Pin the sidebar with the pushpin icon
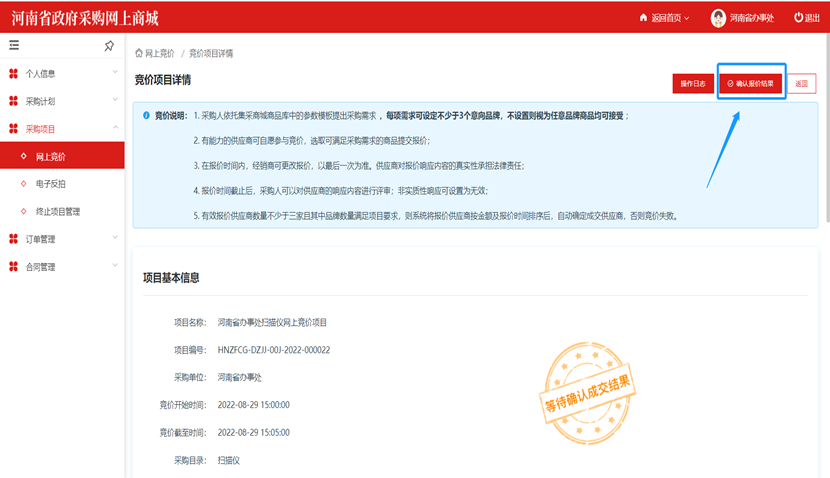 109,46
